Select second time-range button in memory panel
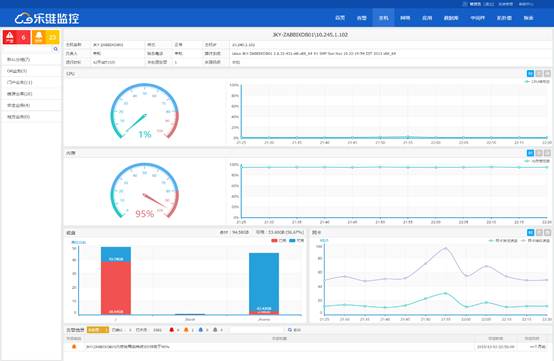This screenshot has width=554, height=361. coord(539,153)
